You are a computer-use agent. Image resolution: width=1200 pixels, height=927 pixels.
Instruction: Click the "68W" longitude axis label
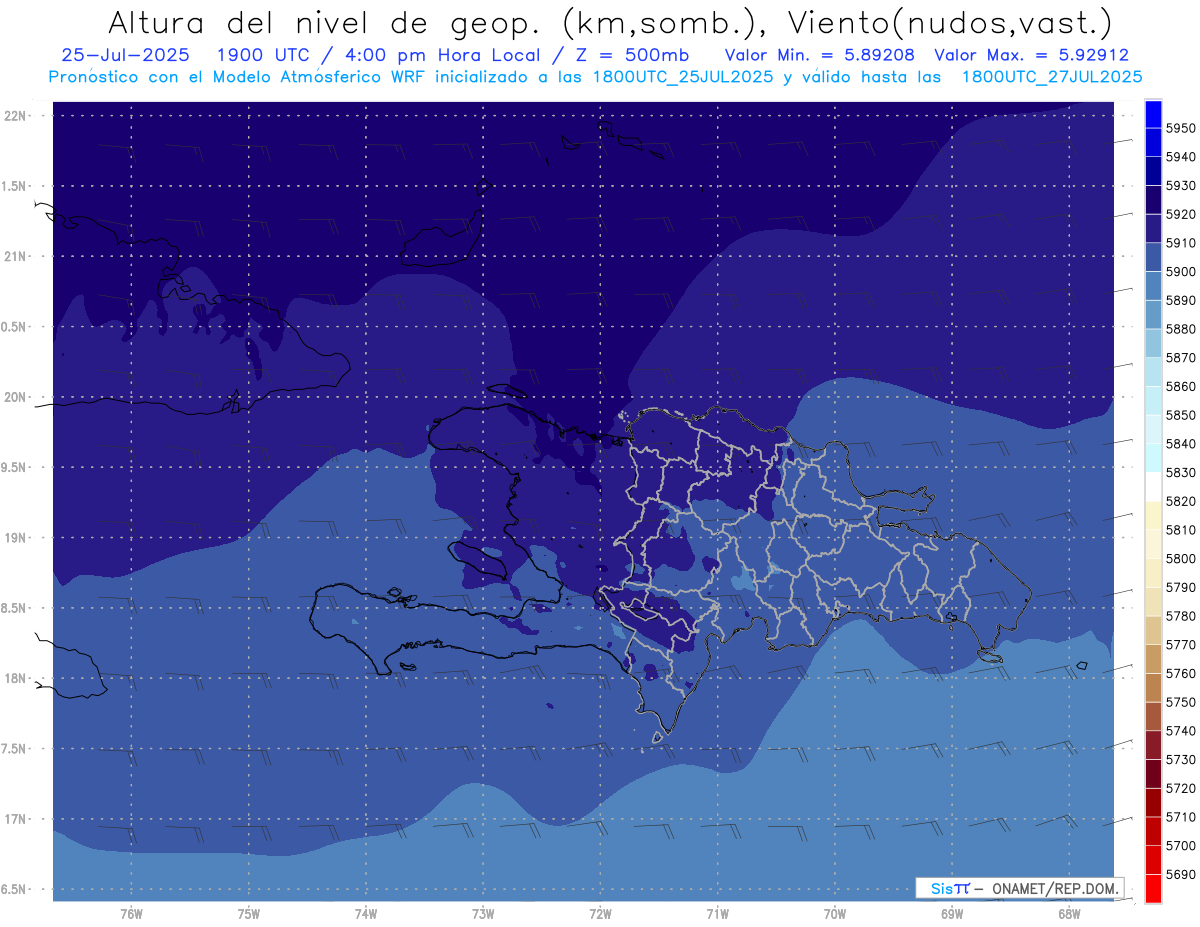(1069, 913)
